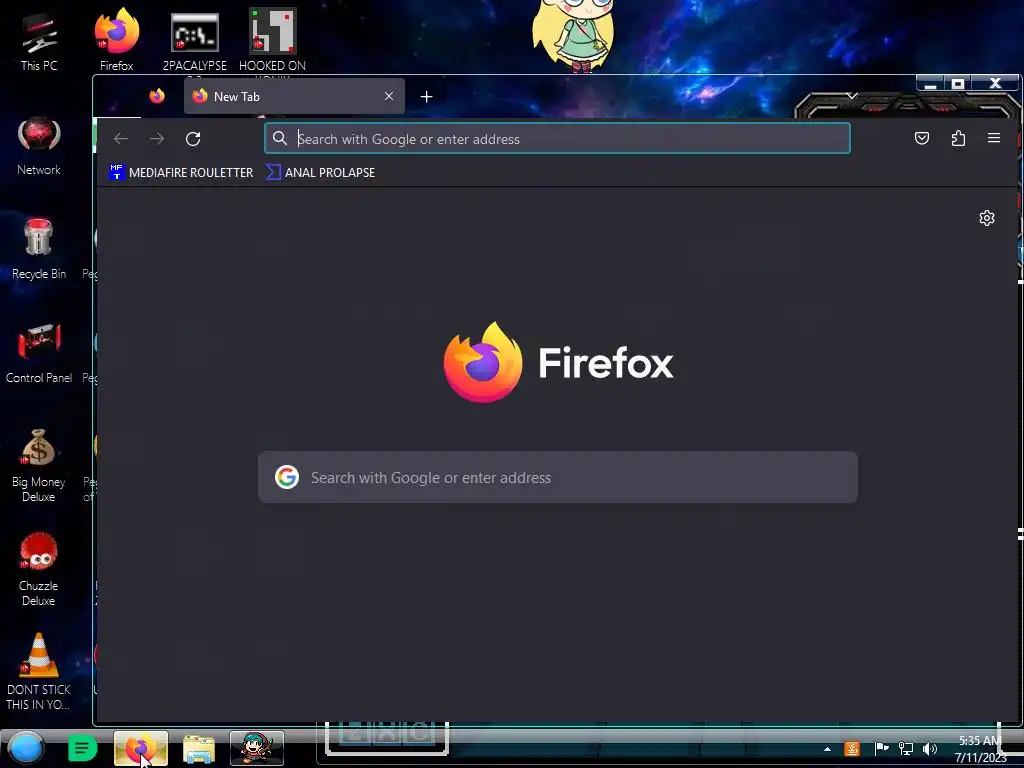
Task: Open the Firefox hamburger application menu
Action: coord(994,138)
